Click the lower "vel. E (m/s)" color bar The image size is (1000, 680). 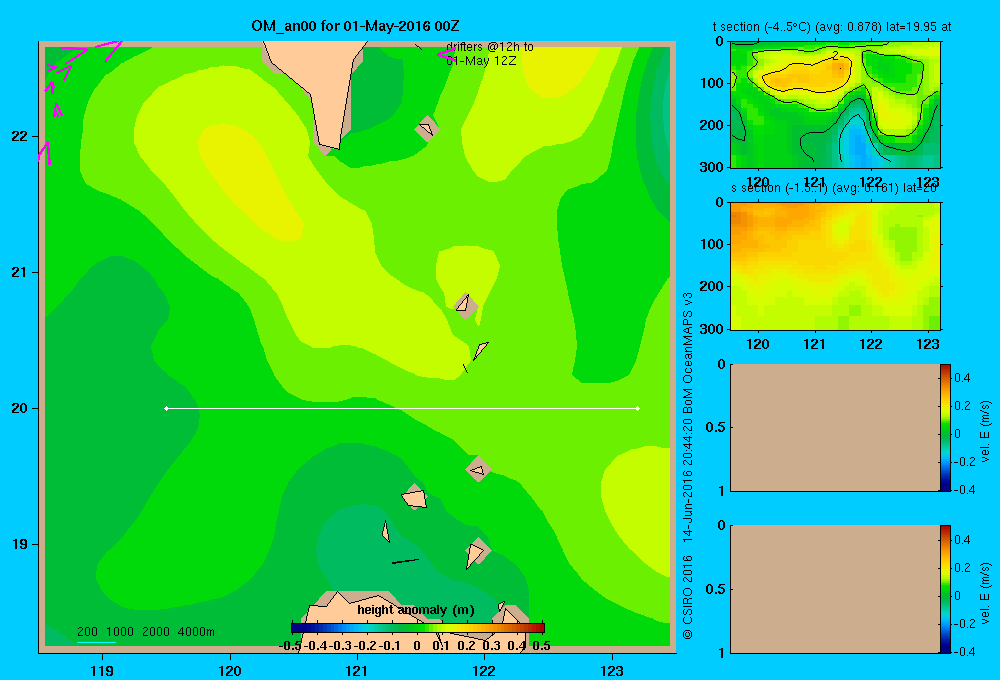click(x=945, y=589)
